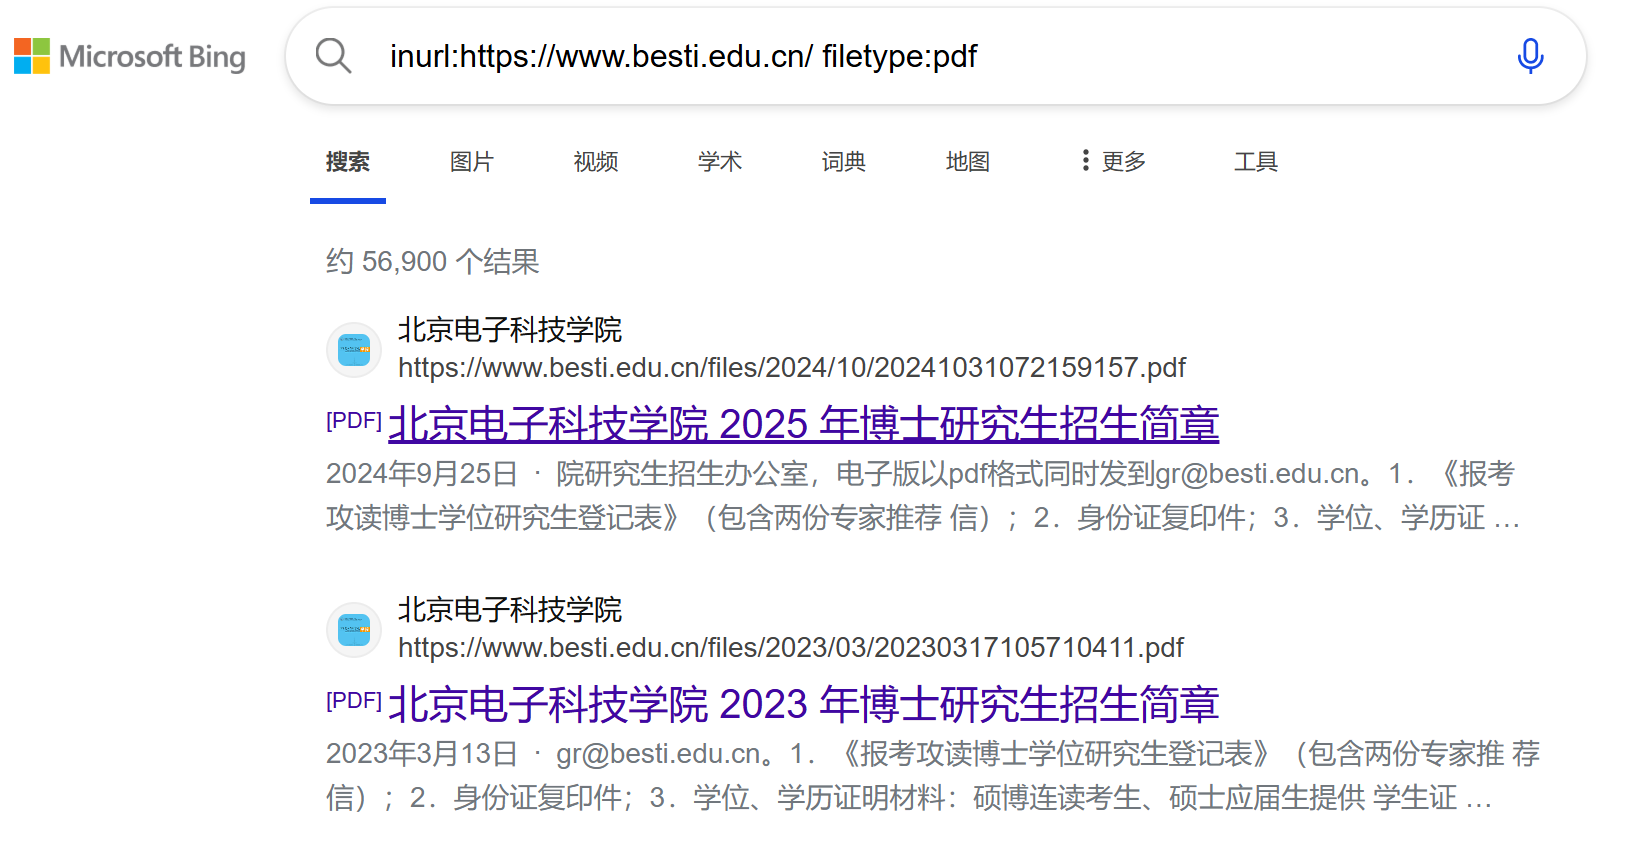Viewport: 1629px width, 843px height.
Task: Open the 词典 tab
Action: coord(844,161)
